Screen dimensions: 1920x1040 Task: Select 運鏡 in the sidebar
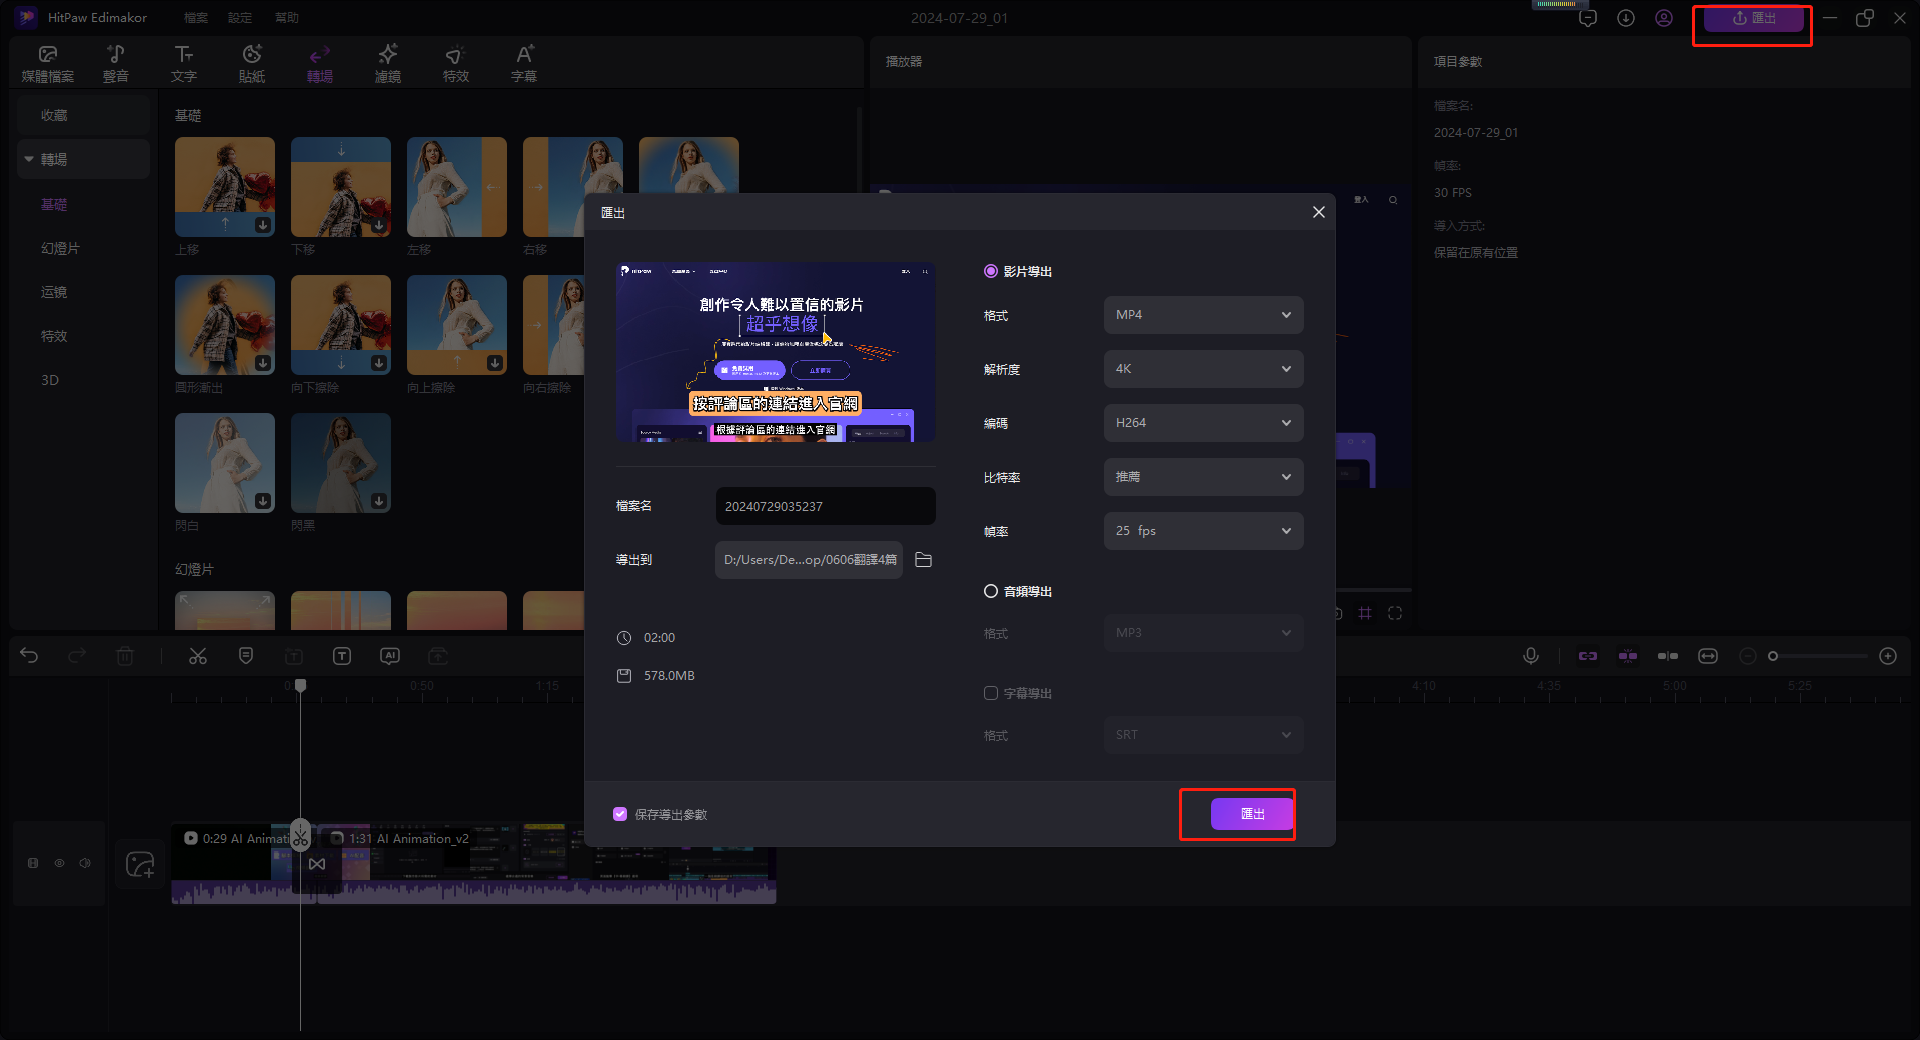click(54, 292)
